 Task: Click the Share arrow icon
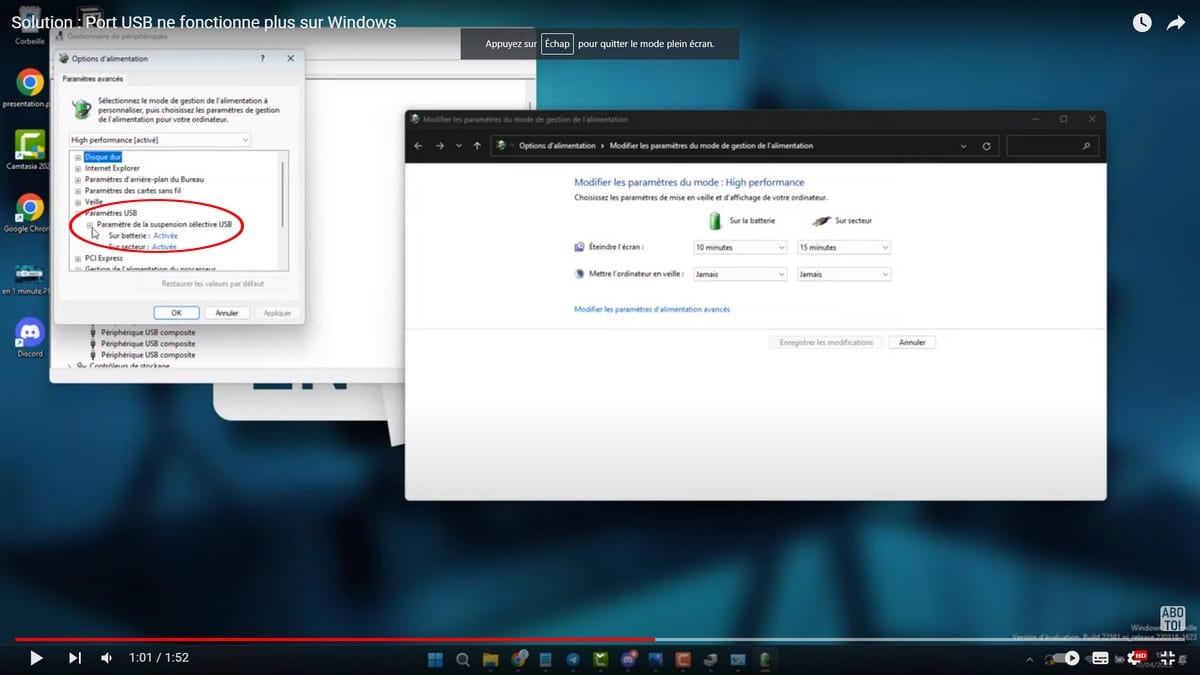pyautogui.click(x=1175, y=23)
